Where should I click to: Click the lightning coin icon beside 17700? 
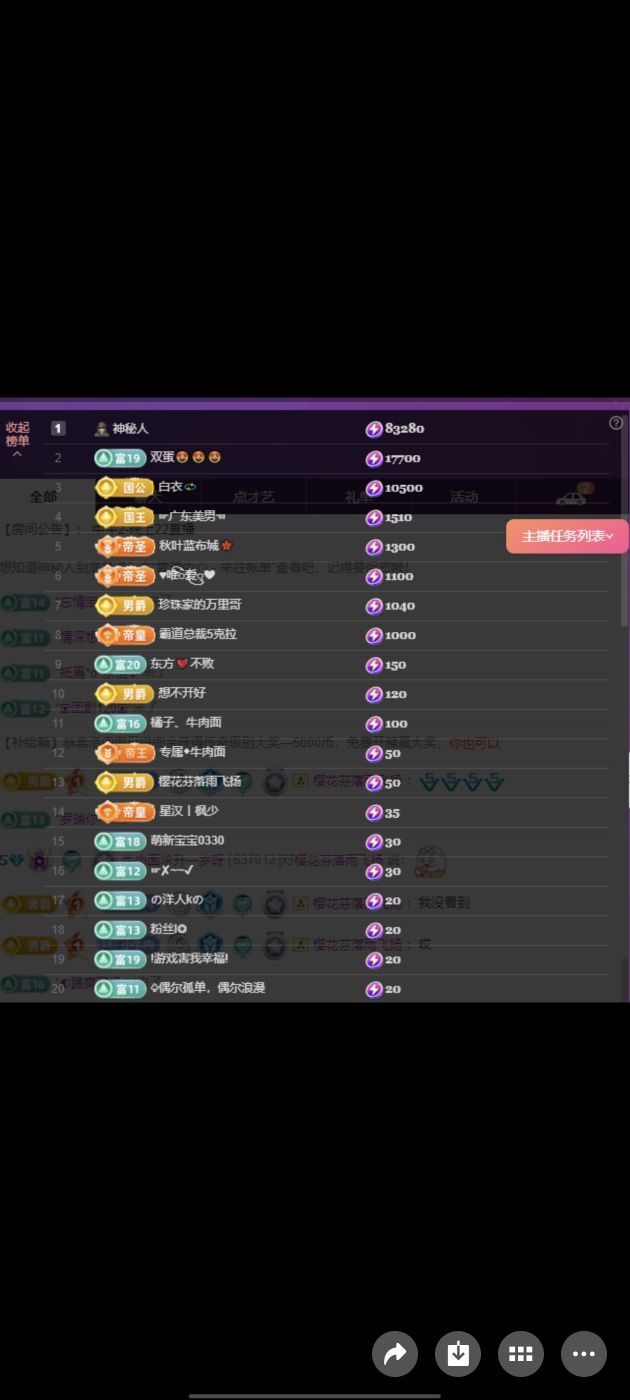tap(374, 458)
